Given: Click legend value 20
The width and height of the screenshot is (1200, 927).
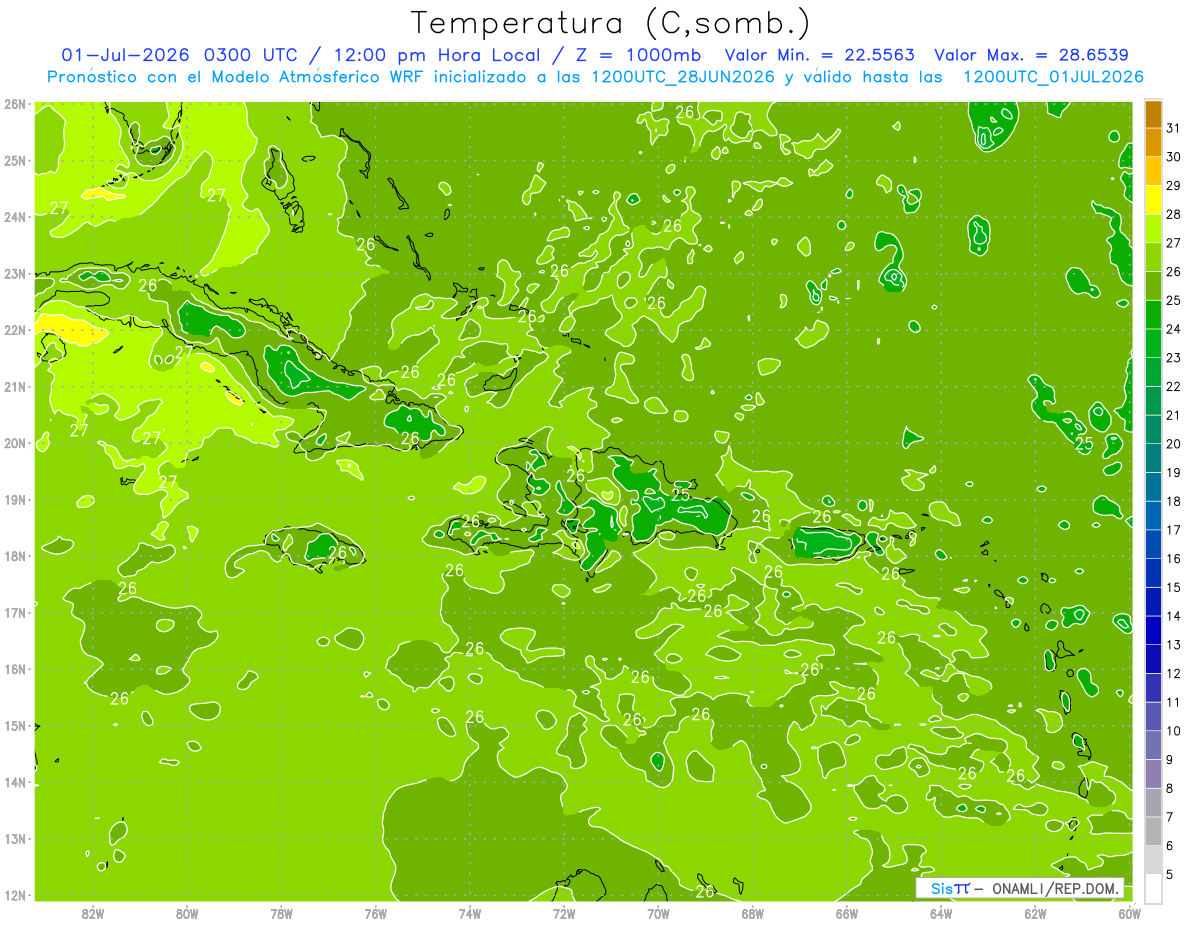Looking at the screenshot, I should coord(1173,443).
